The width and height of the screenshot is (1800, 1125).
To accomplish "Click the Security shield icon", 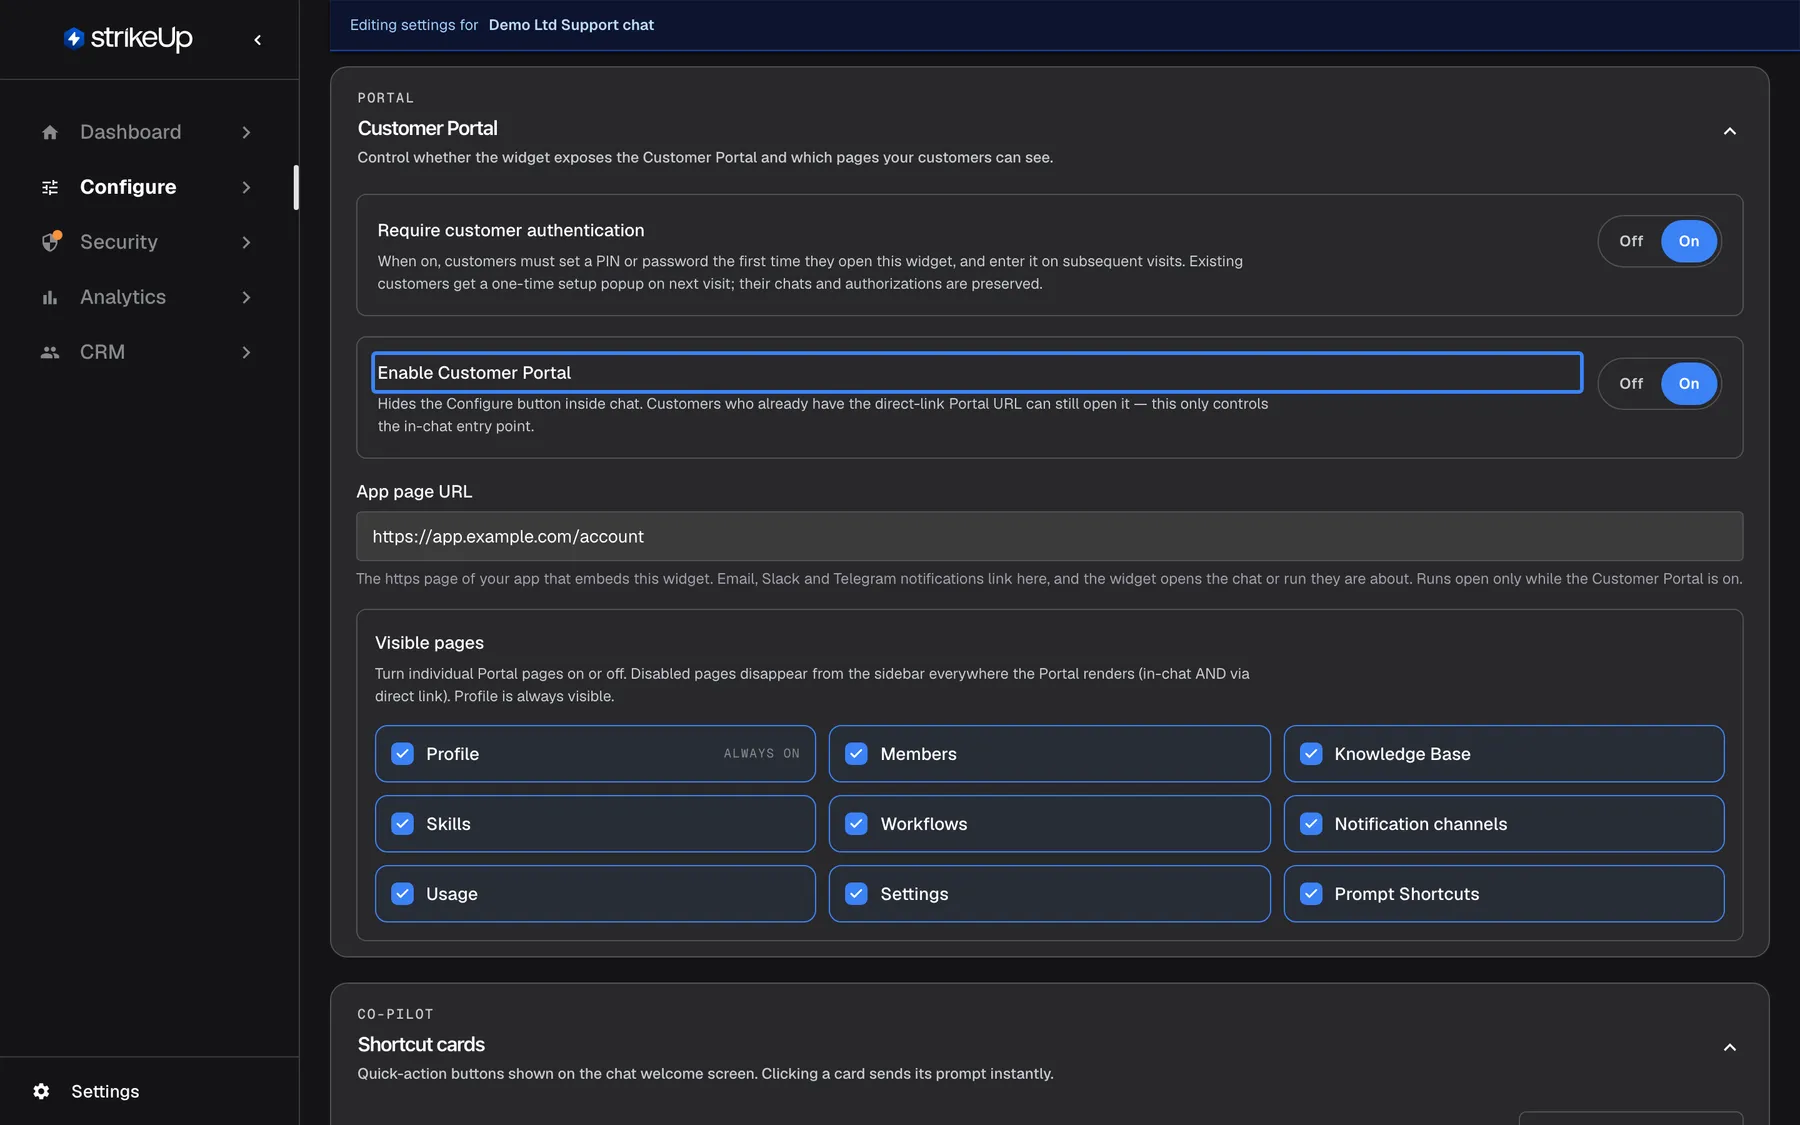I will [x=50, y=242].
